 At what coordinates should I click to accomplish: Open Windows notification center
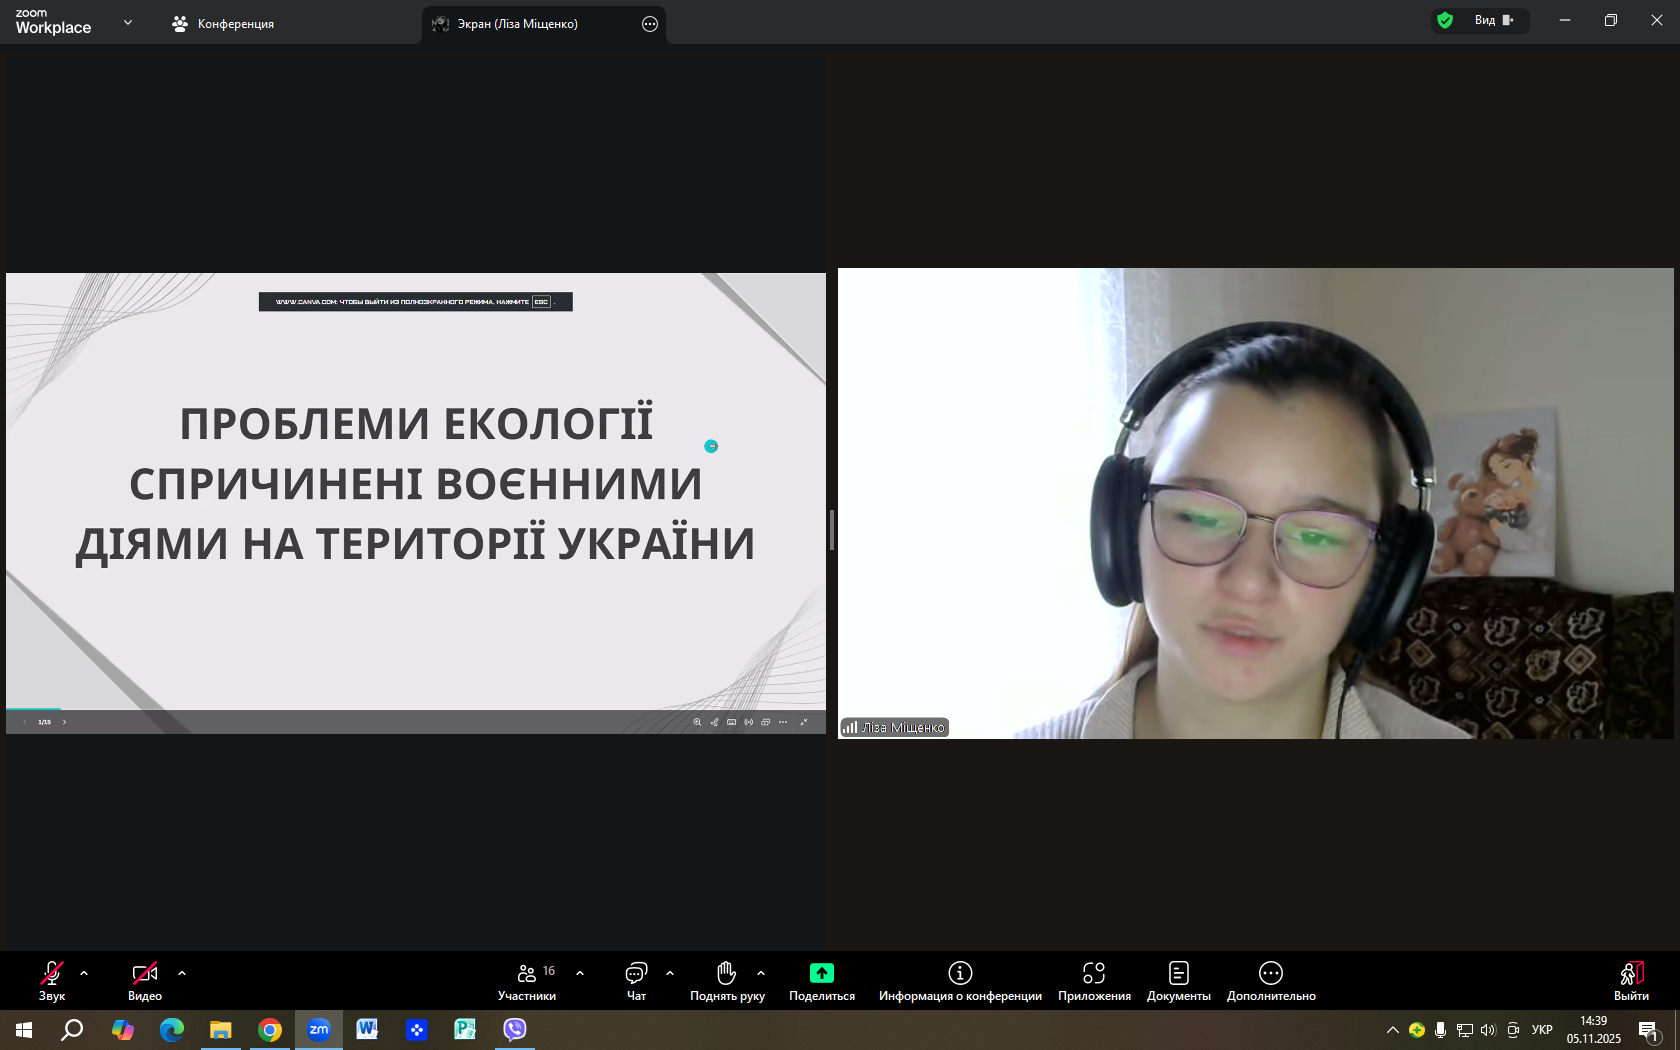click(1648, 1030)
